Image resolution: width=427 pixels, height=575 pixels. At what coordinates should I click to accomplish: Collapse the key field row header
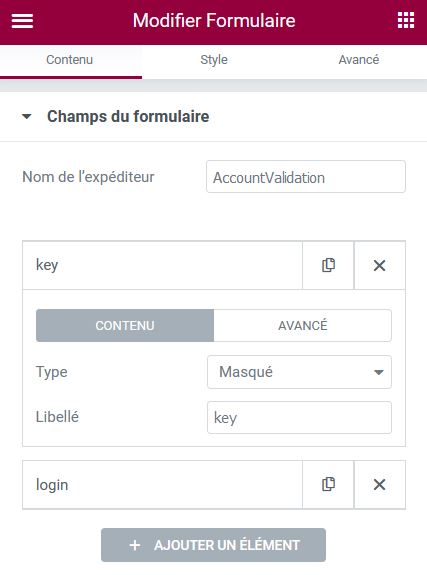(163, 265)
